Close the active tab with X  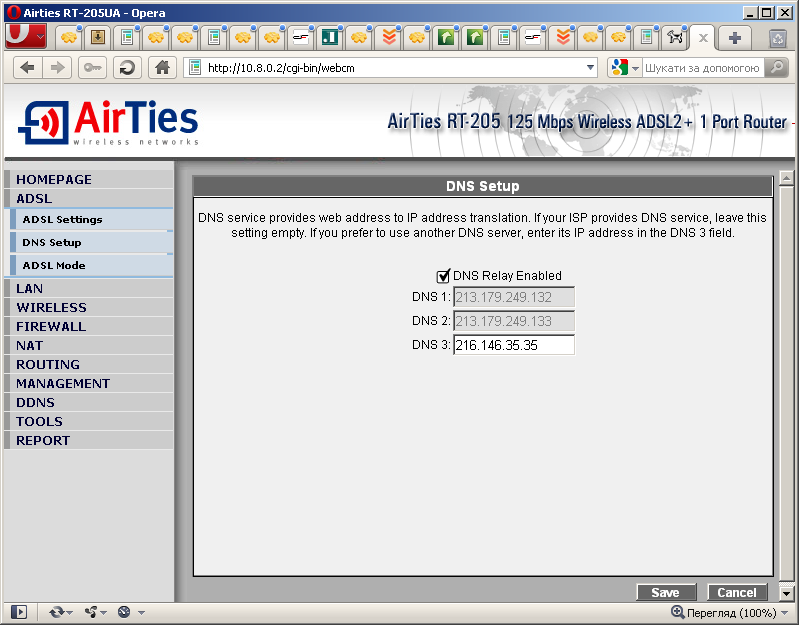(703, 38)
